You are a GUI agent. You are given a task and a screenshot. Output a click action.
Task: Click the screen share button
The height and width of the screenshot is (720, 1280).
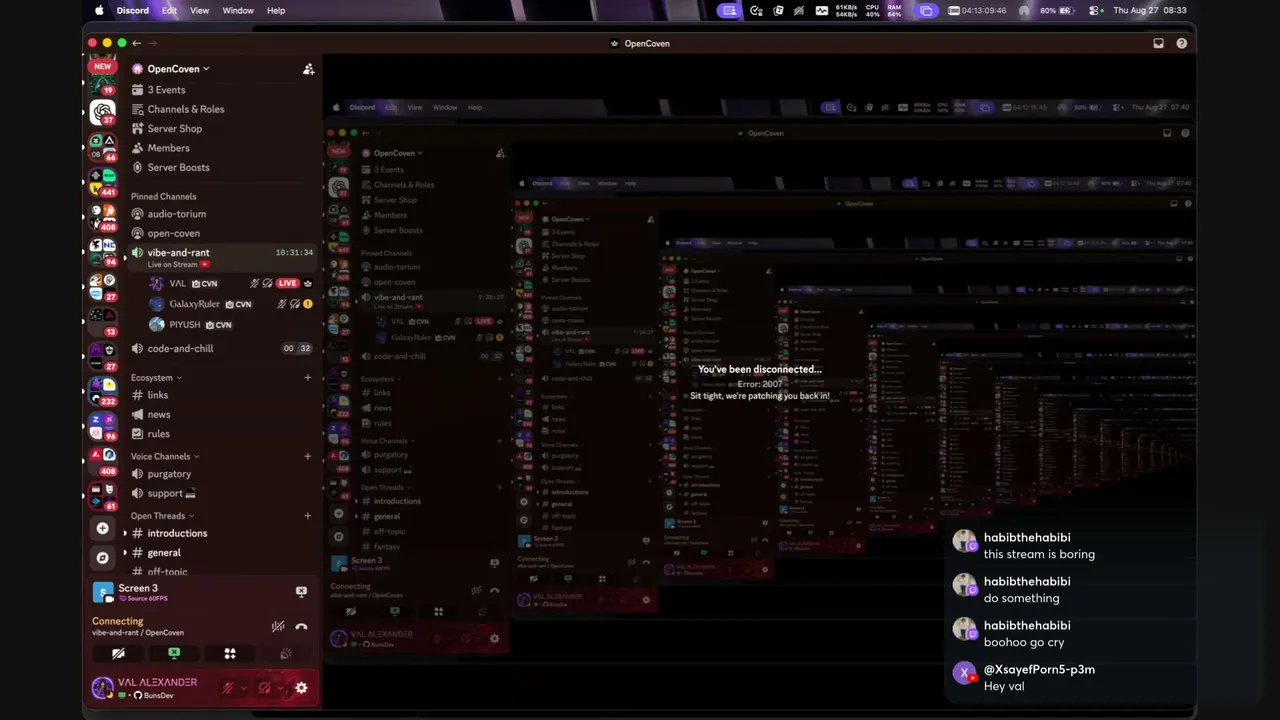click(174, 654)
